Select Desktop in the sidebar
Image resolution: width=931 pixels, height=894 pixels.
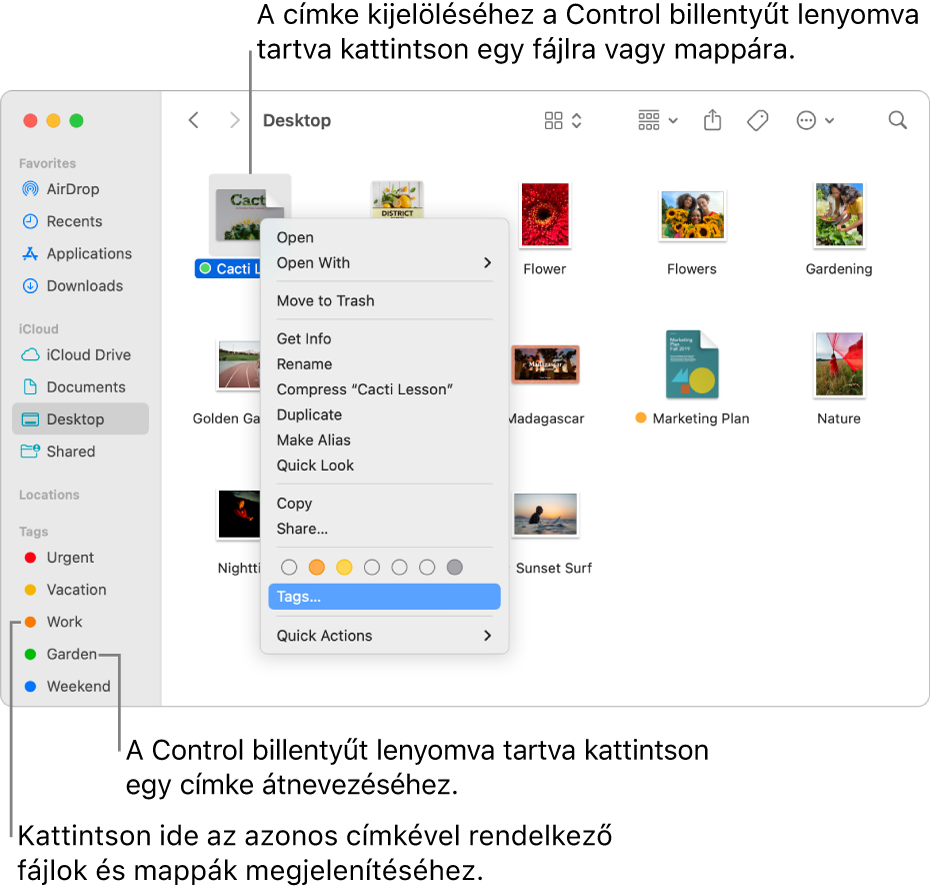[x=80, y=419]
